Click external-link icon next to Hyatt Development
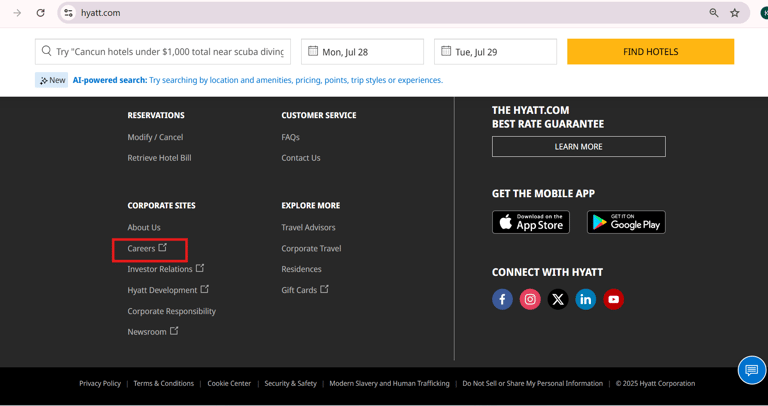This screenshot has height=406, width=768. pos(205,289)
